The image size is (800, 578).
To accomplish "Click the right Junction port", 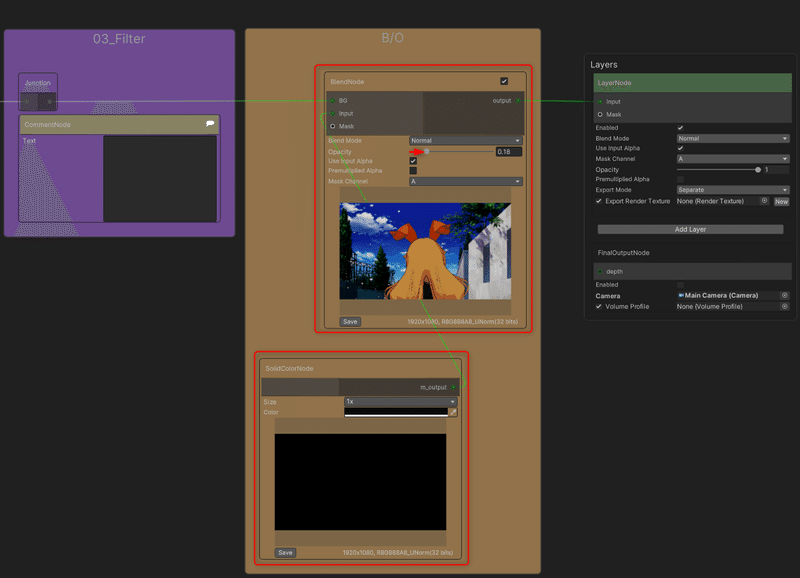I will pos(49,102).
